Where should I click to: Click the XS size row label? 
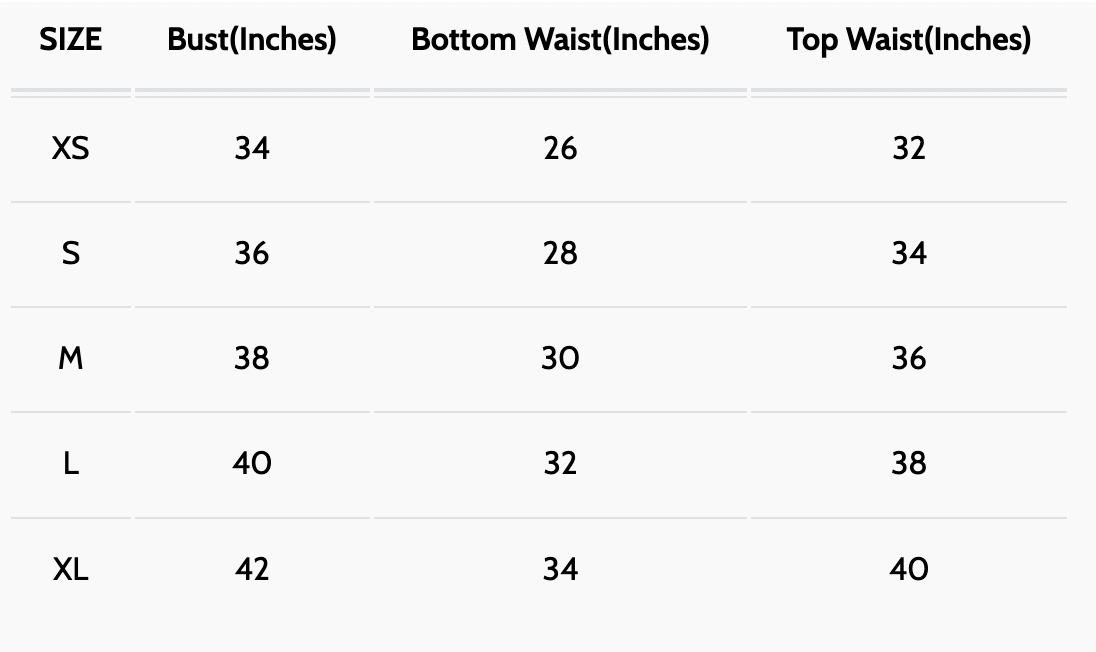pyautogui.click(x=71, y=149)
